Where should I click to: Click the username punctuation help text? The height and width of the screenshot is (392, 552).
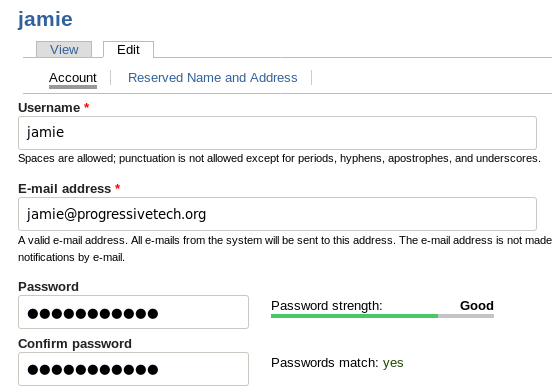click(x=279, y=159)
